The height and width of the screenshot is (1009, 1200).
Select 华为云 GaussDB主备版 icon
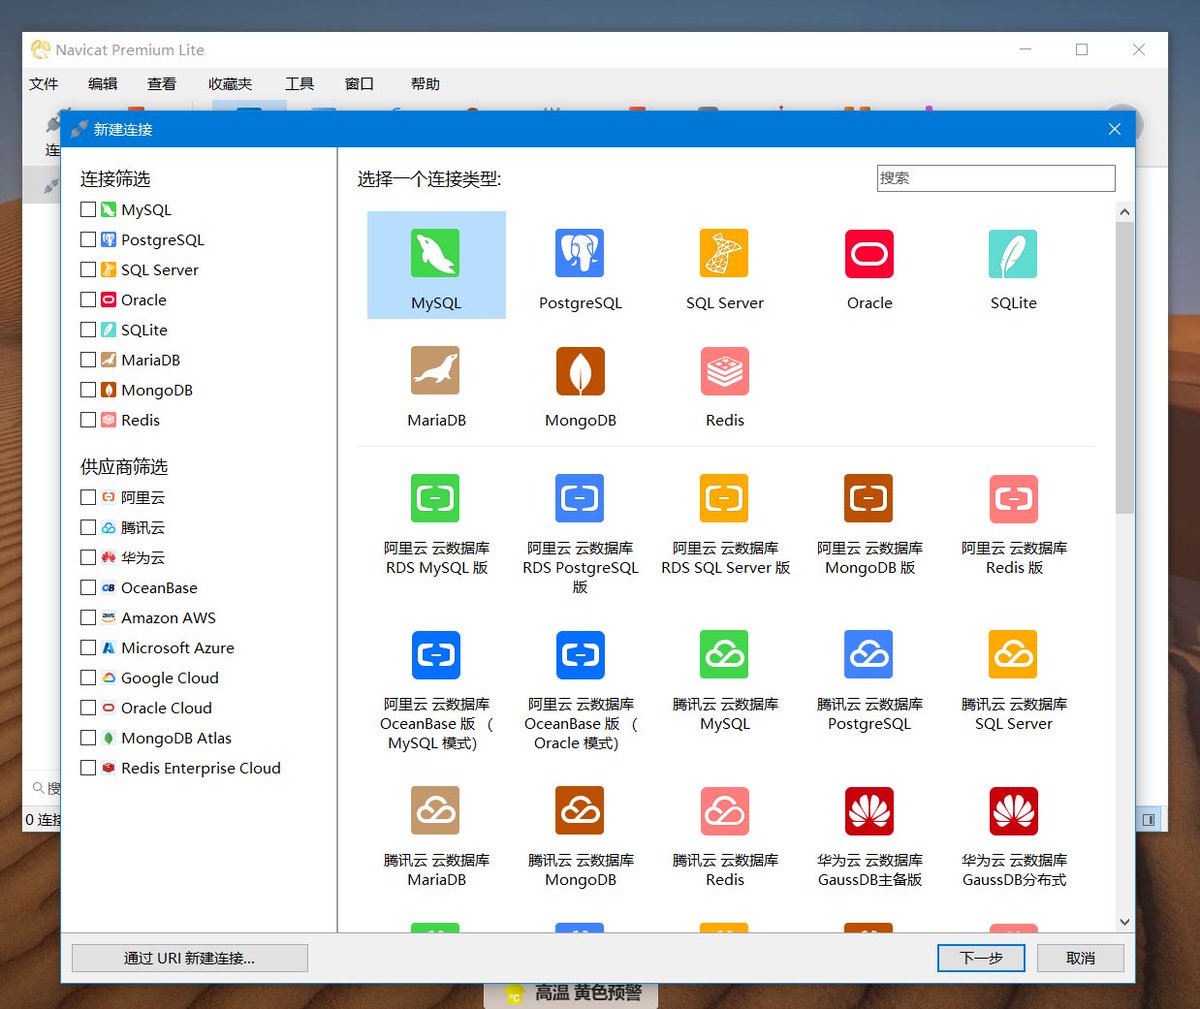click(869, 811)
